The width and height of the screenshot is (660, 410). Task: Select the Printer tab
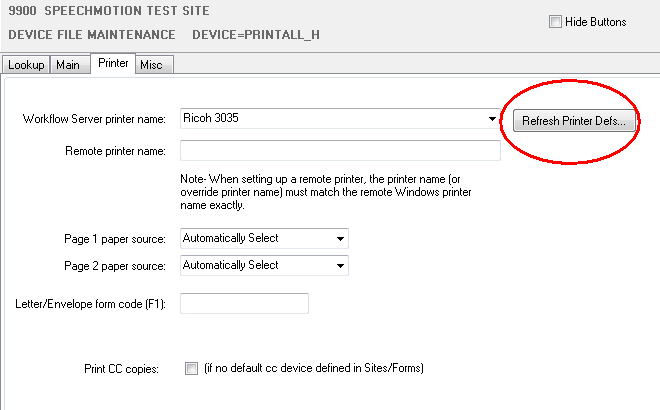pos(112,64)
